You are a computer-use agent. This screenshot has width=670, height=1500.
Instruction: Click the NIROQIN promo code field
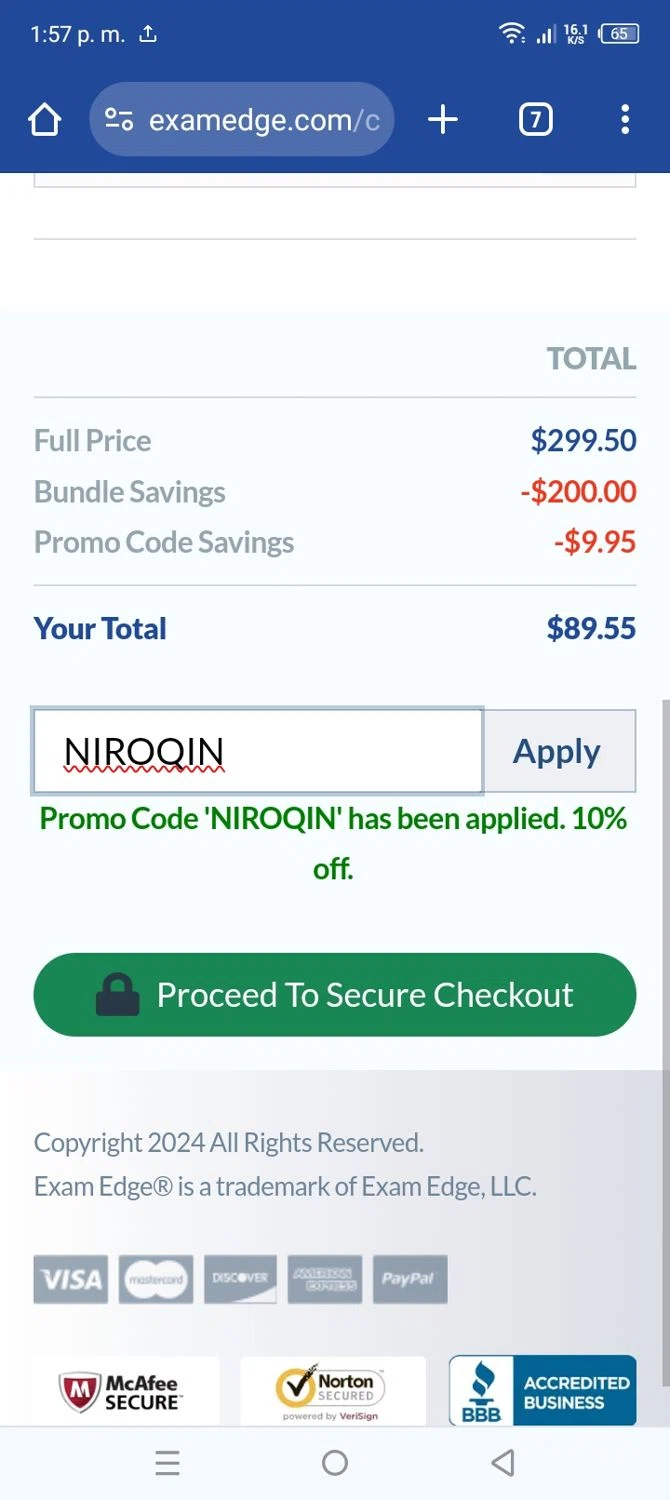pos(258,751)
